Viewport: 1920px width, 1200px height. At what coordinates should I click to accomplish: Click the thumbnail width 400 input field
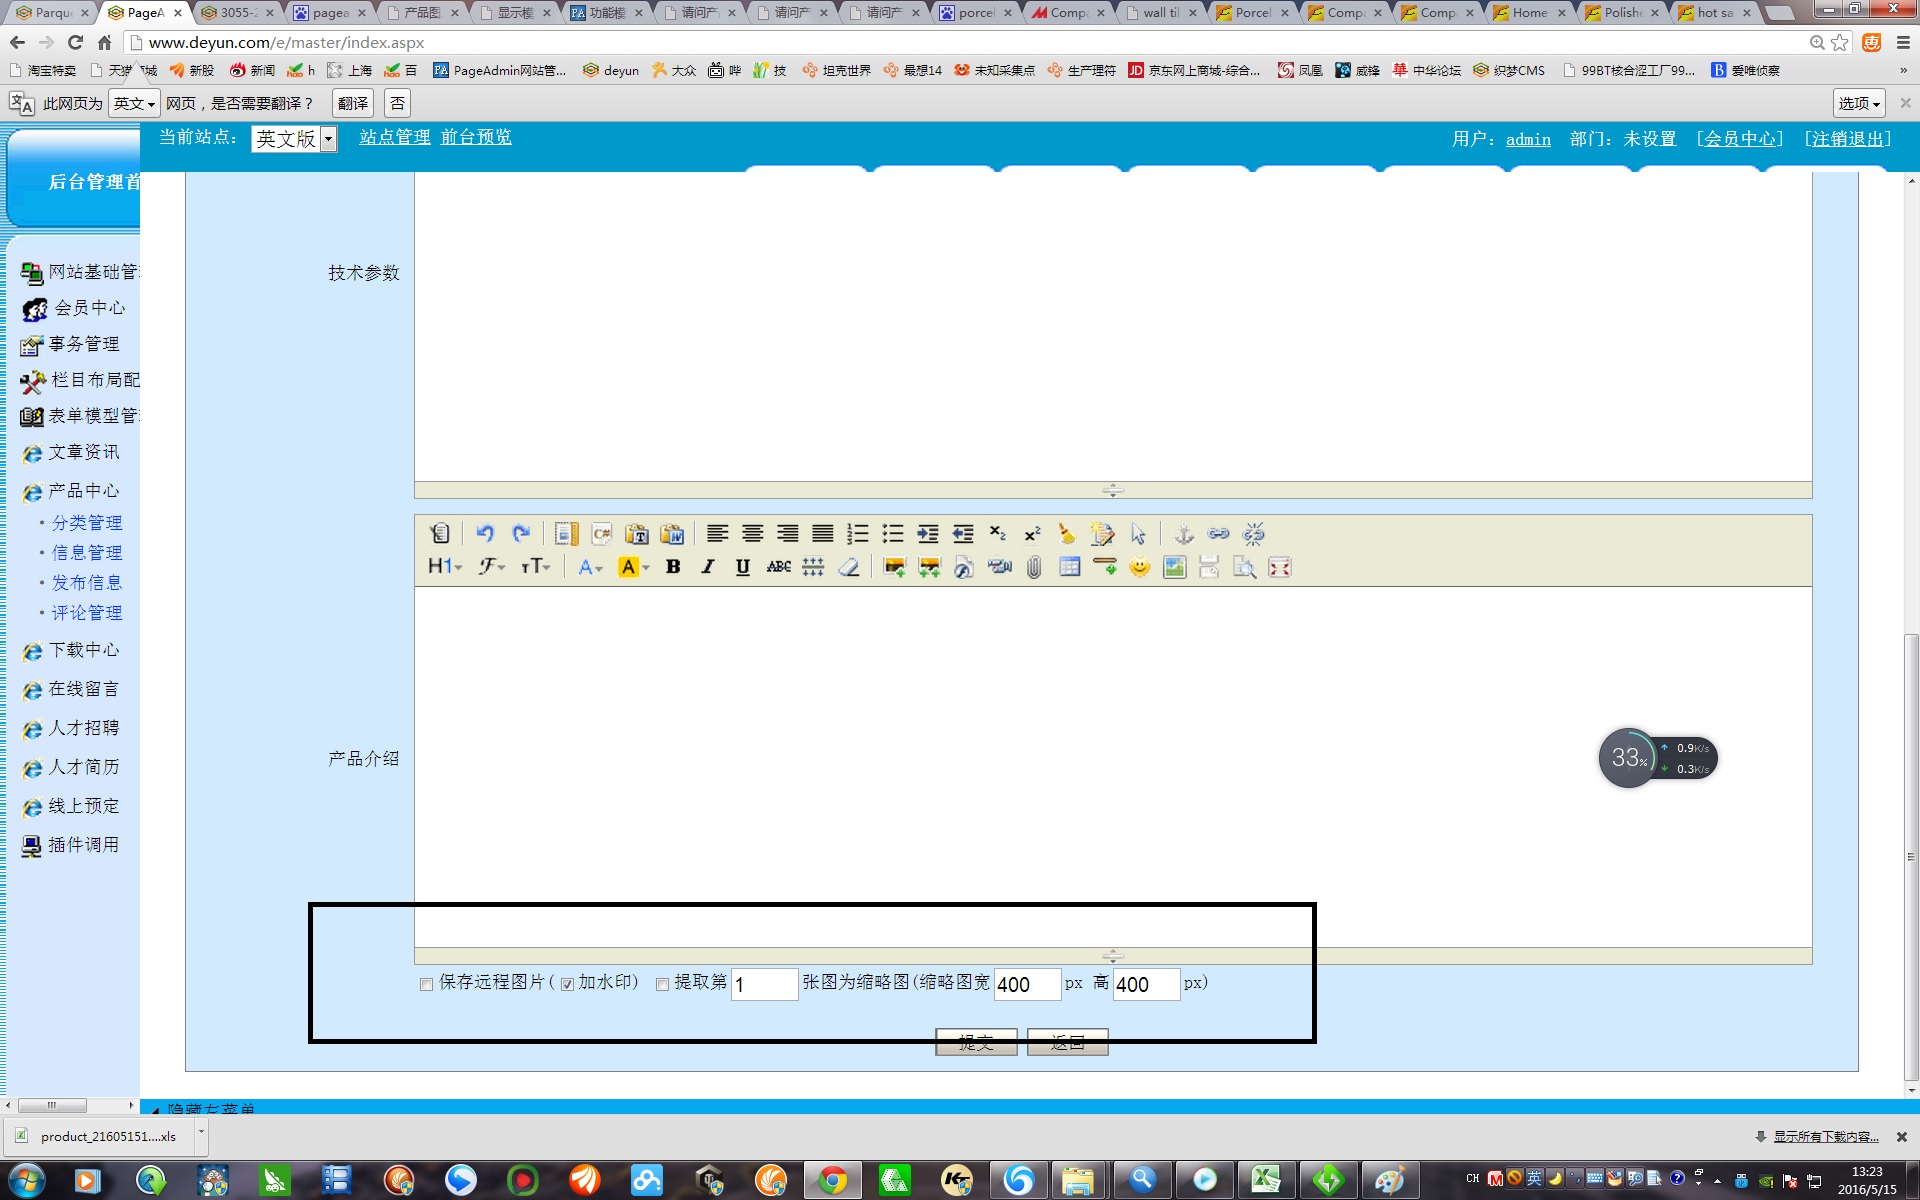pos(1026,985)
